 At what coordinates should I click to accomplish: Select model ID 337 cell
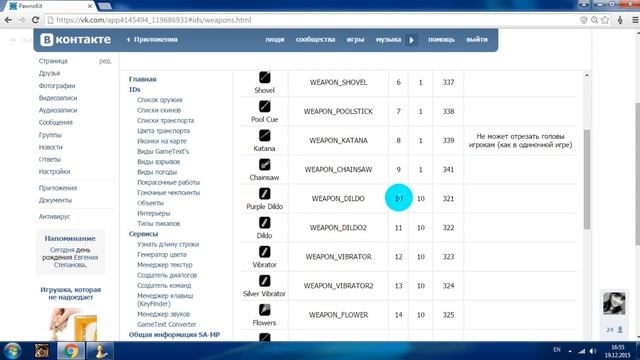pos(448,82)
